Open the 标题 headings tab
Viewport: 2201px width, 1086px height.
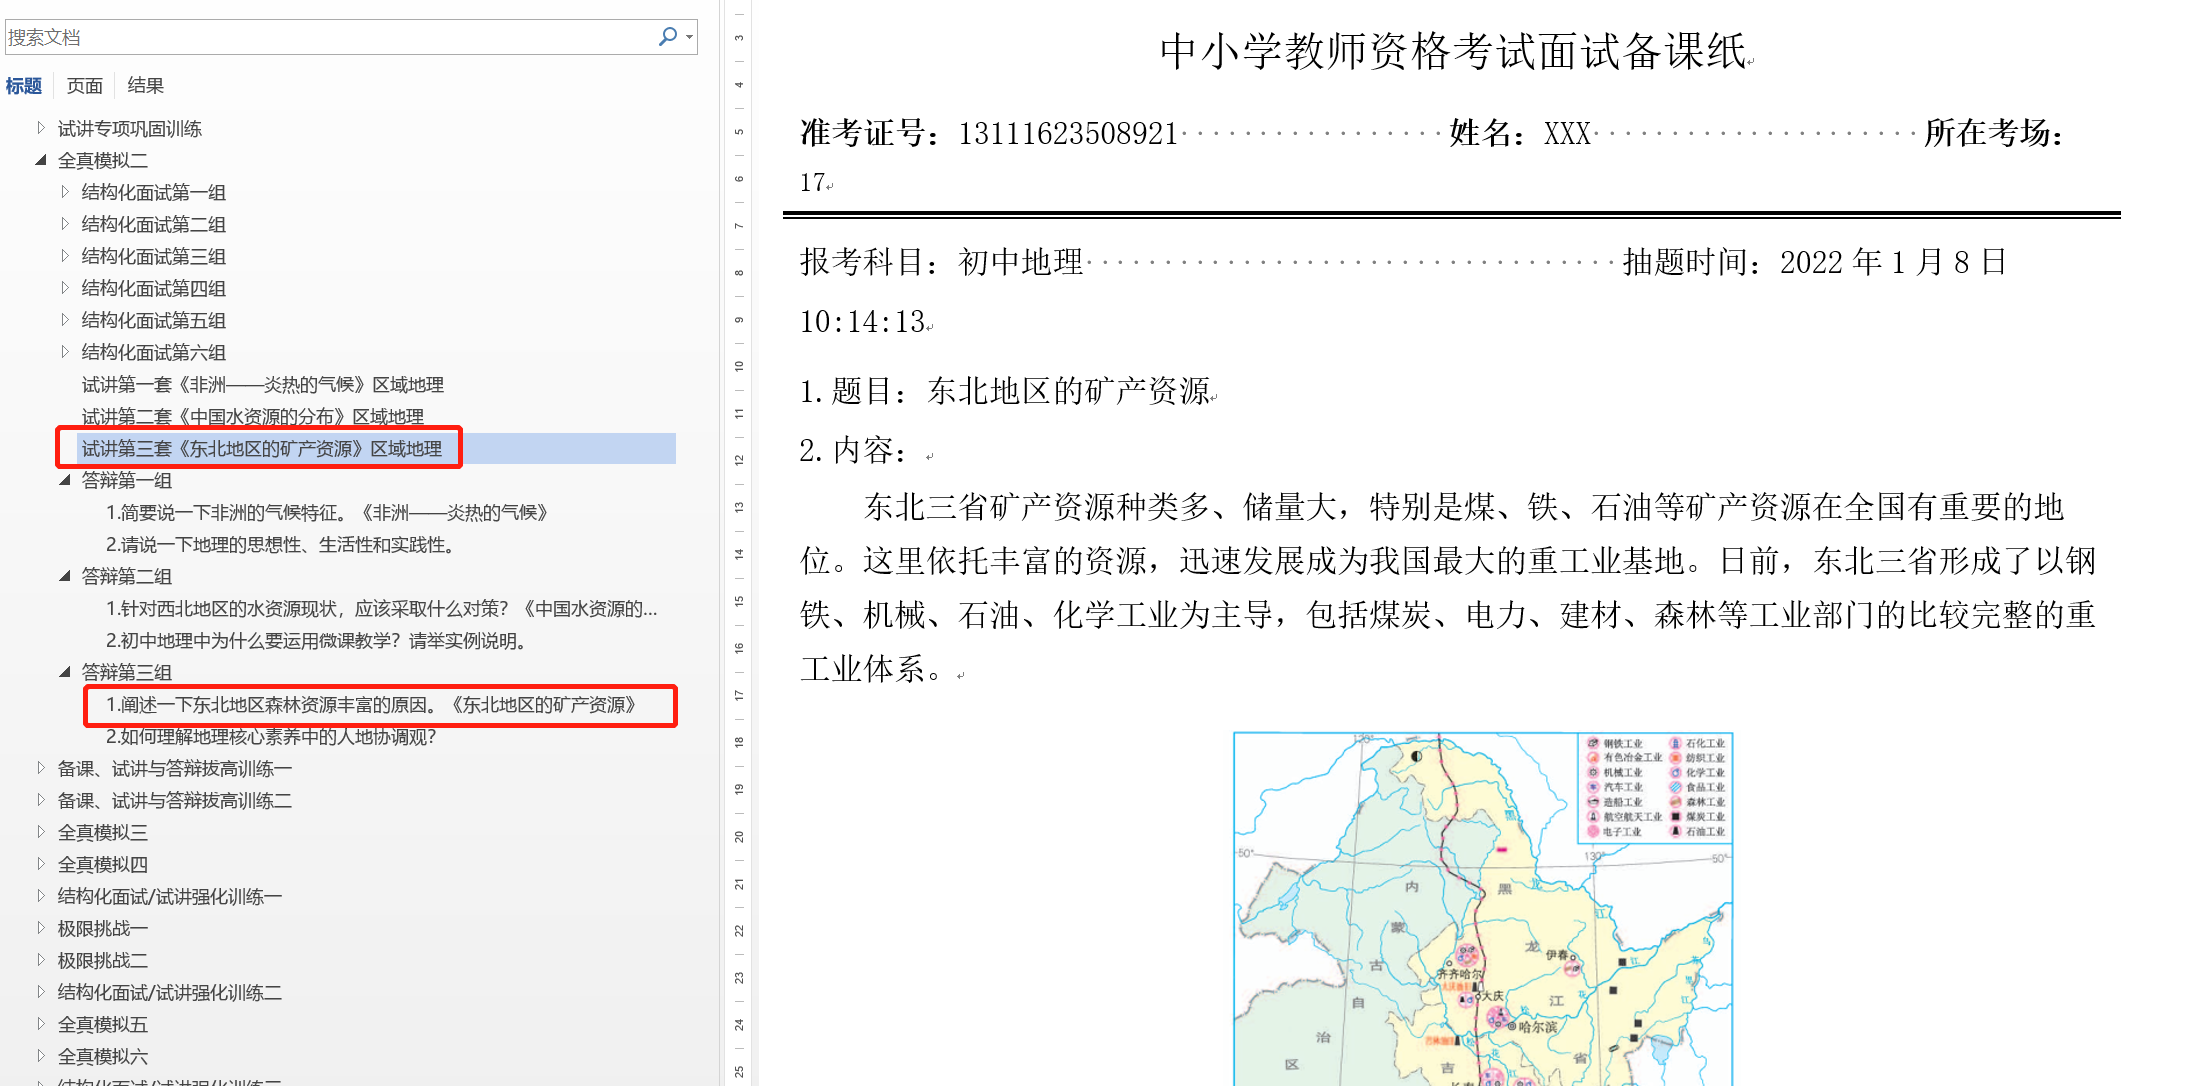[x=23, y=86]
